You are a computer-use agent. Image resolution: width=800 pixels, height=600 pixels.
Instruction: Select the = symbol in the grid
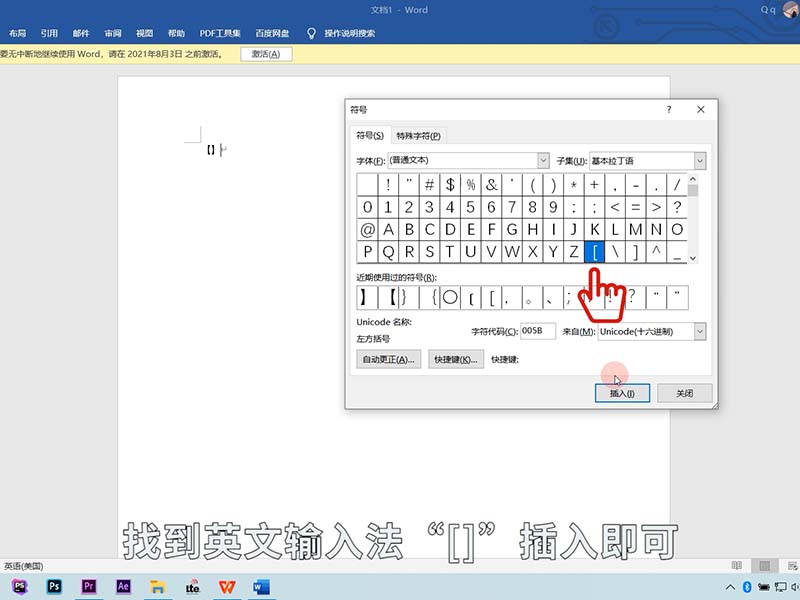[x=636, y=207]
